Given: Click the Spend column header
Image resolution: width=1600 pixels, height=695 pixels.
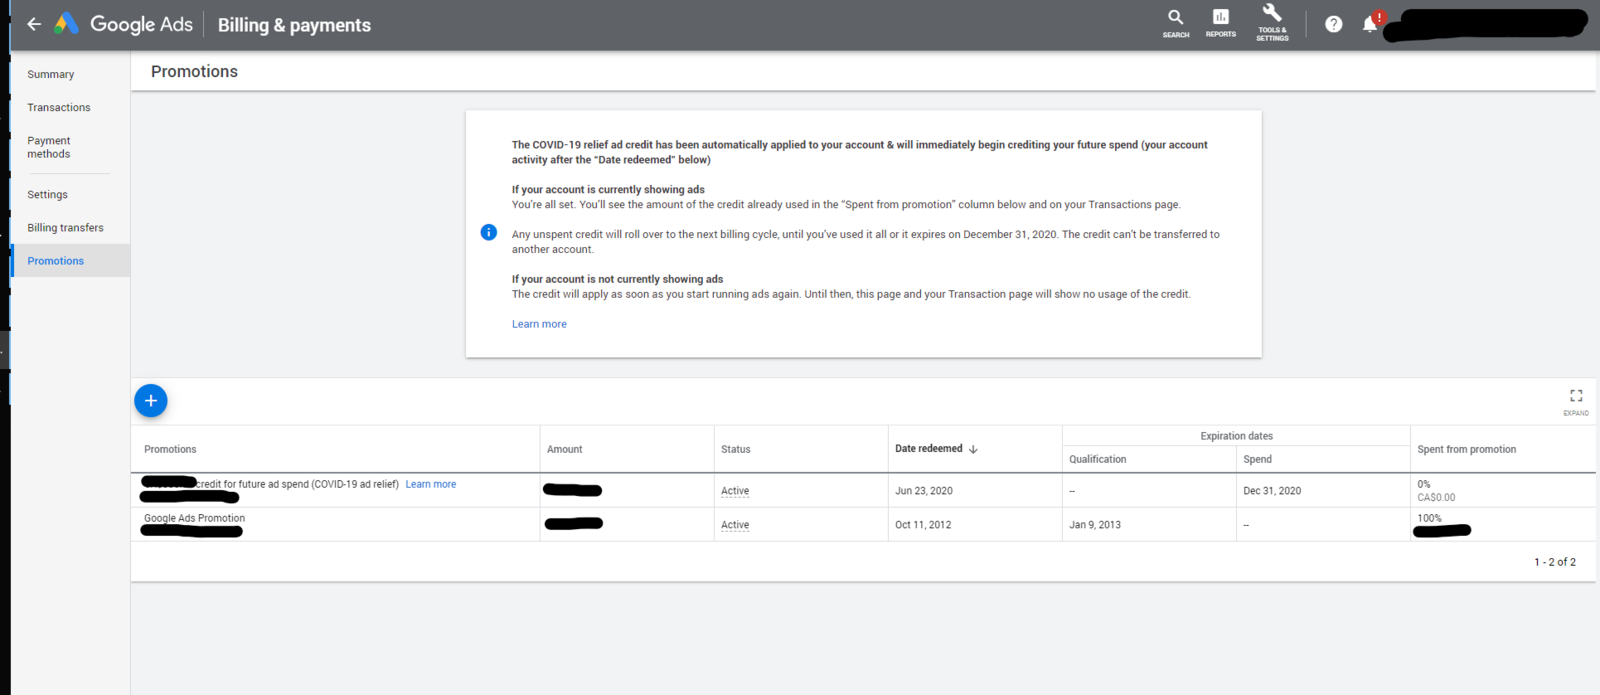Looking at the screenshot, I should [1258, 459].
